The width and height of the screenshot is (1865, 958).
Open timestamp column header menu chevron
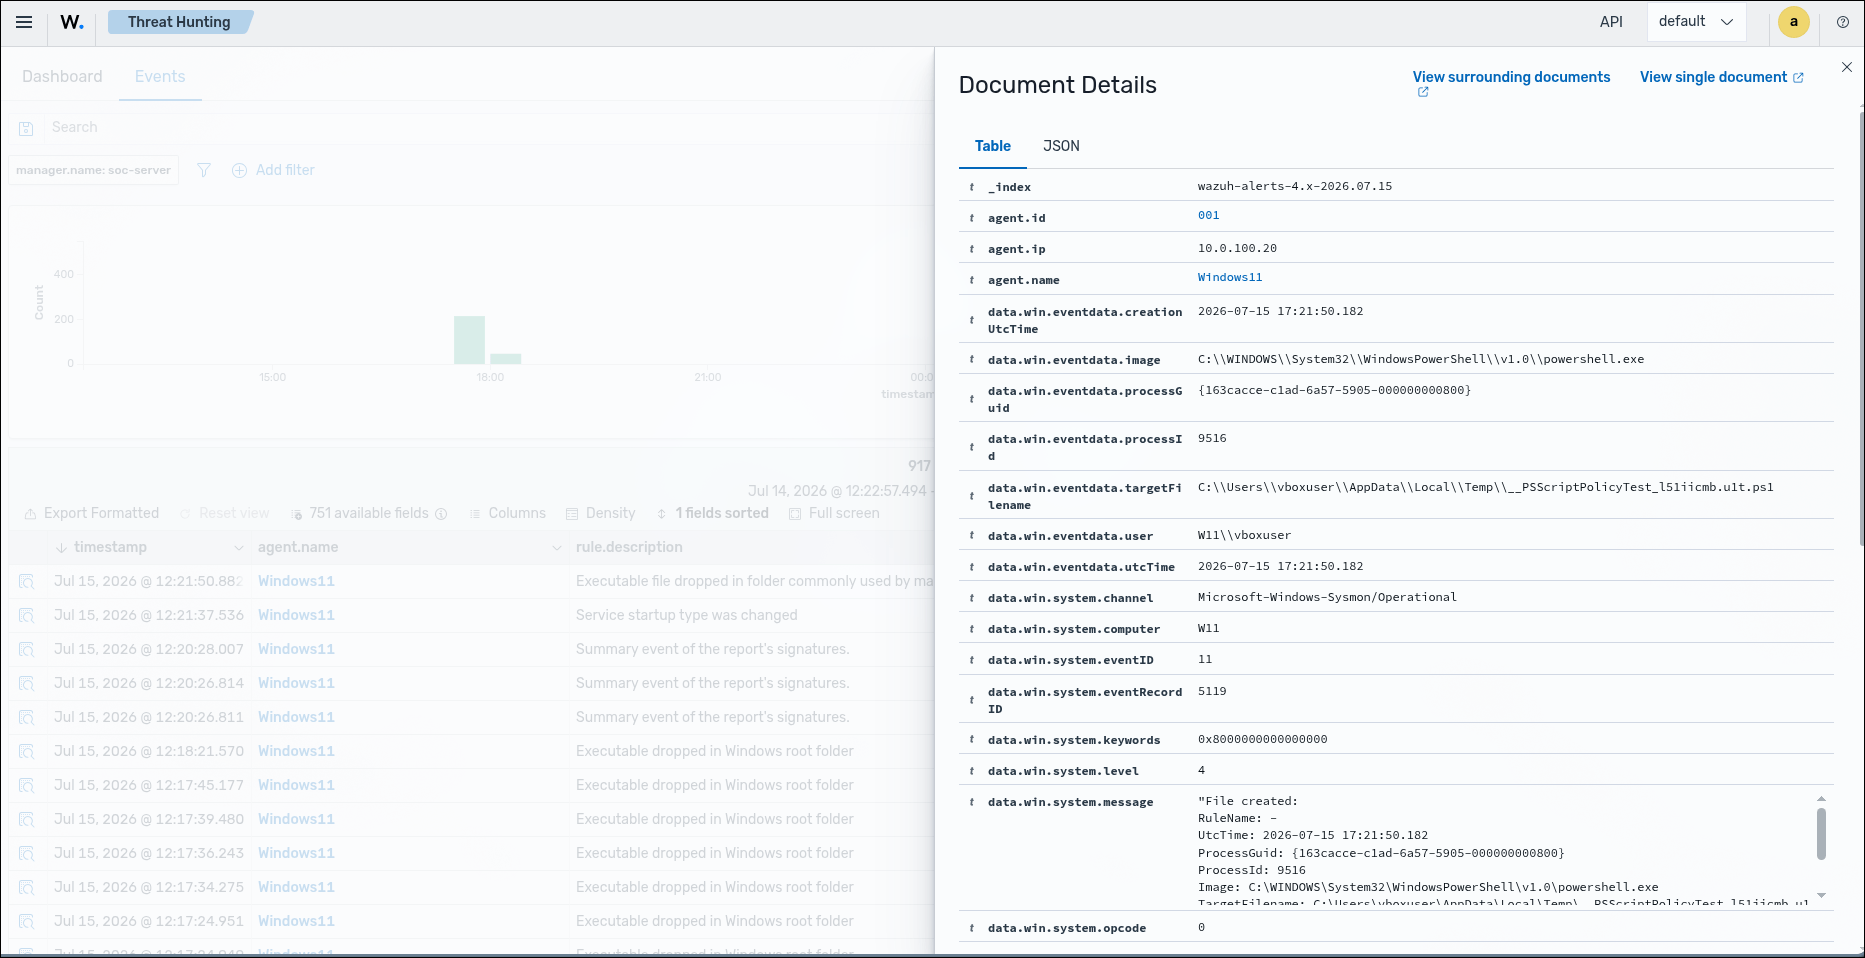click(x=238, y=548)
